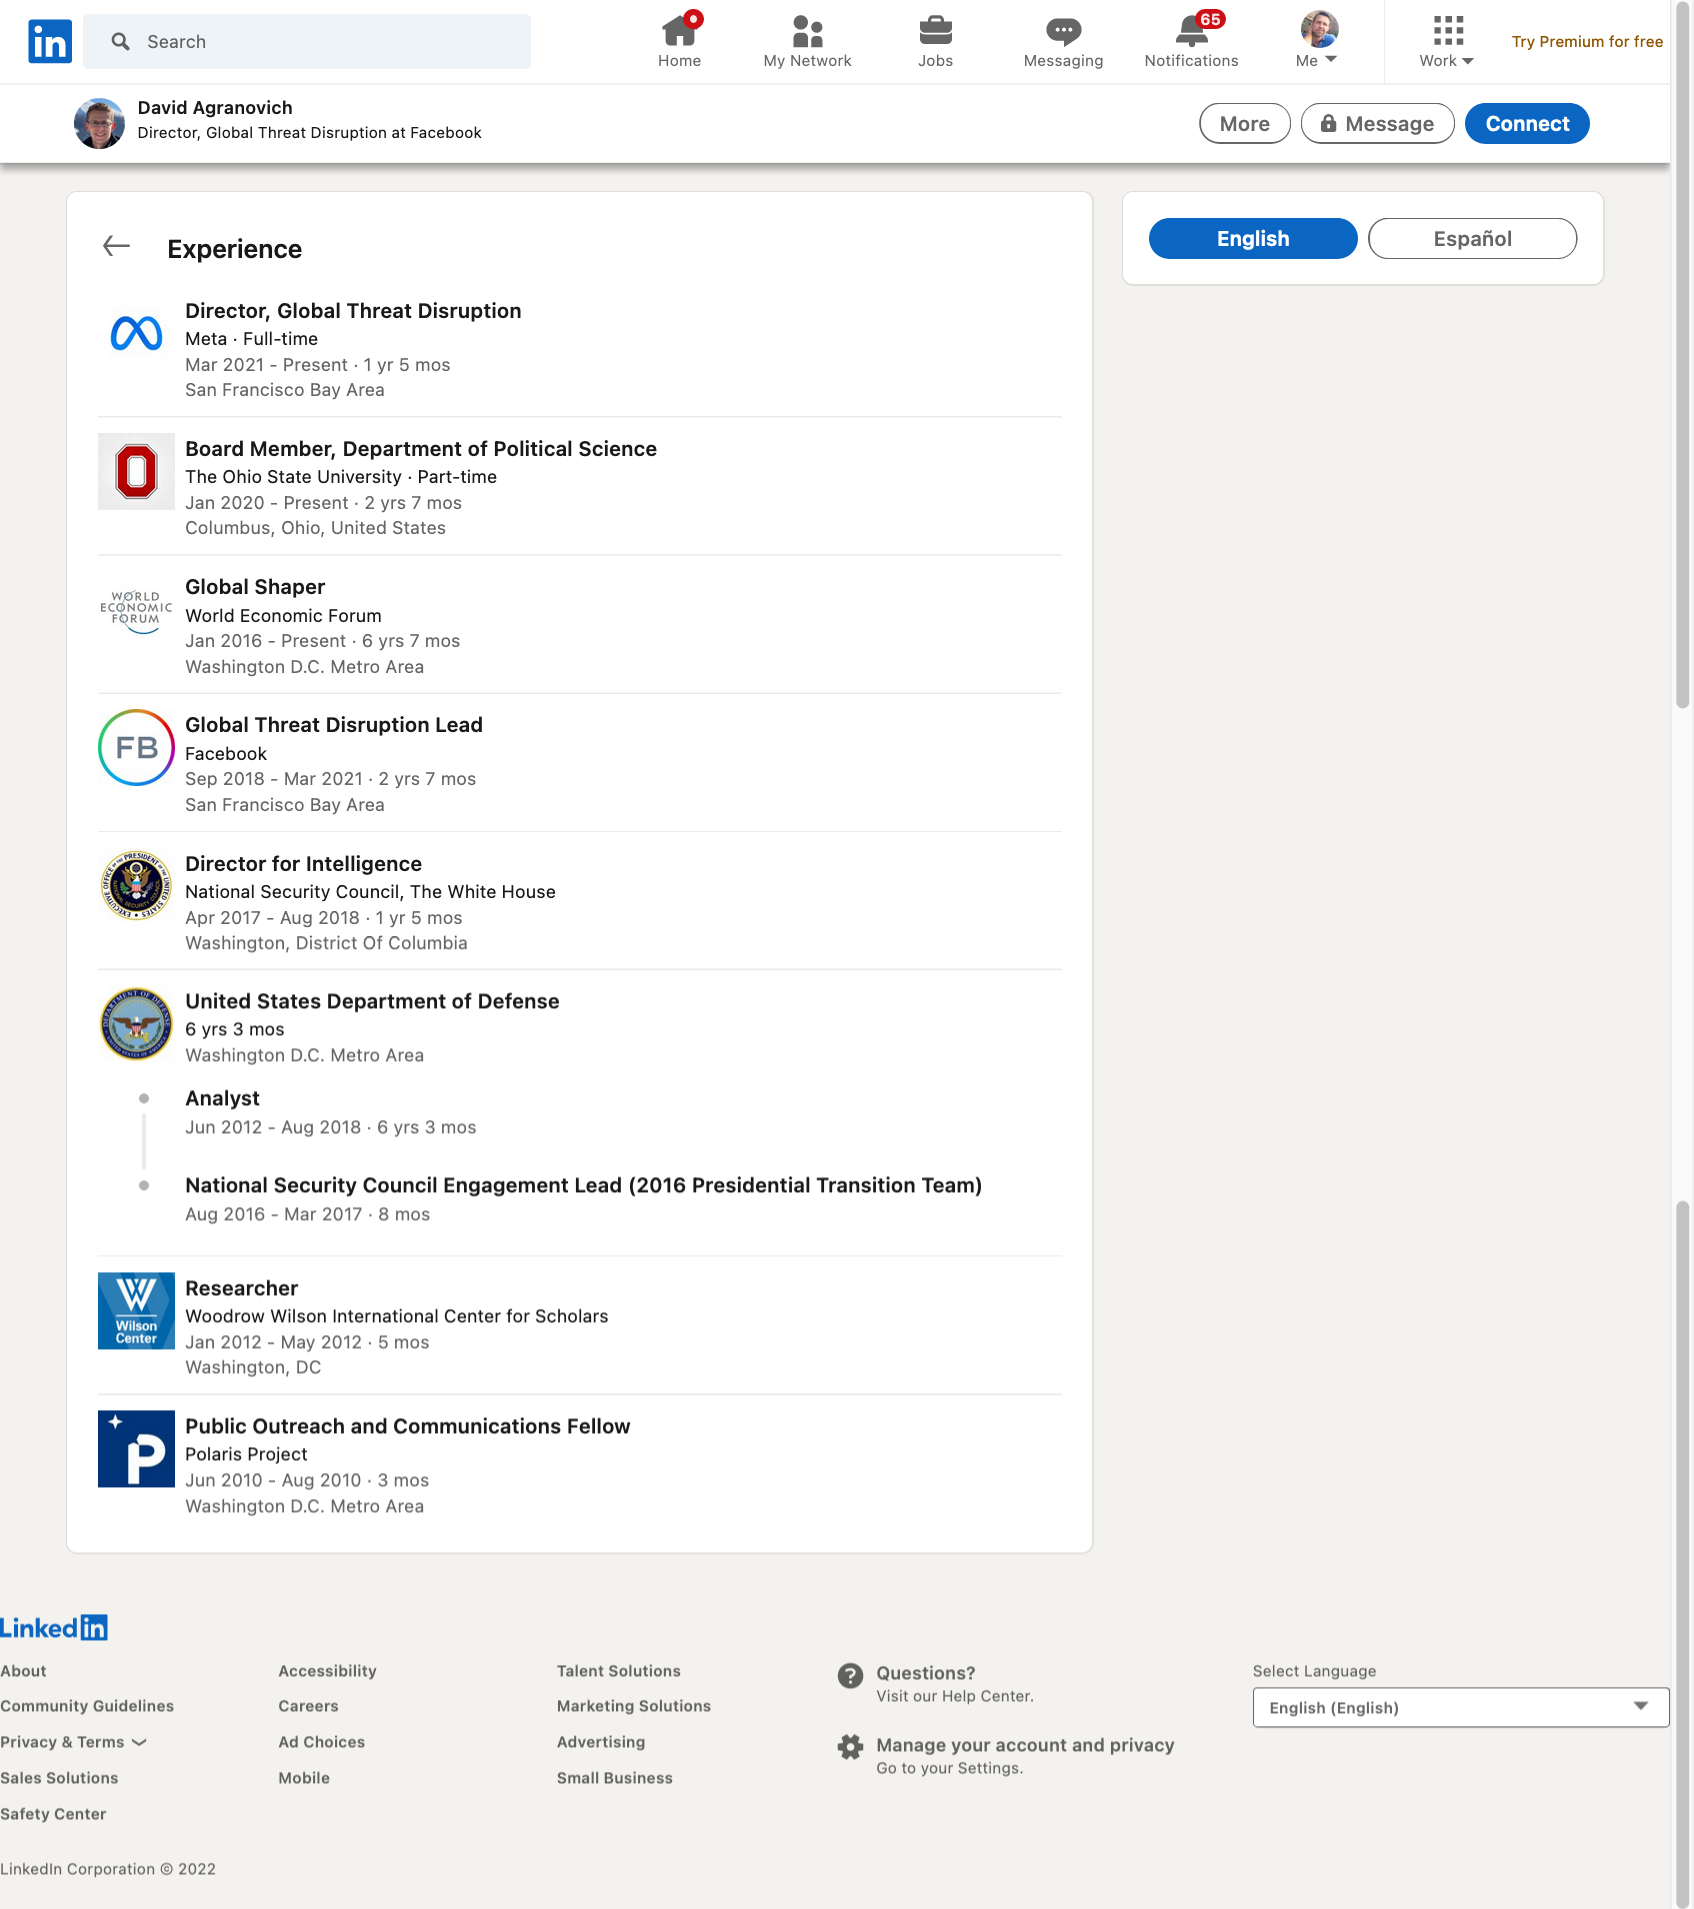Open the About footer link
The width and height of the screenshot is (1694, 1909).
pos(23,1671)
